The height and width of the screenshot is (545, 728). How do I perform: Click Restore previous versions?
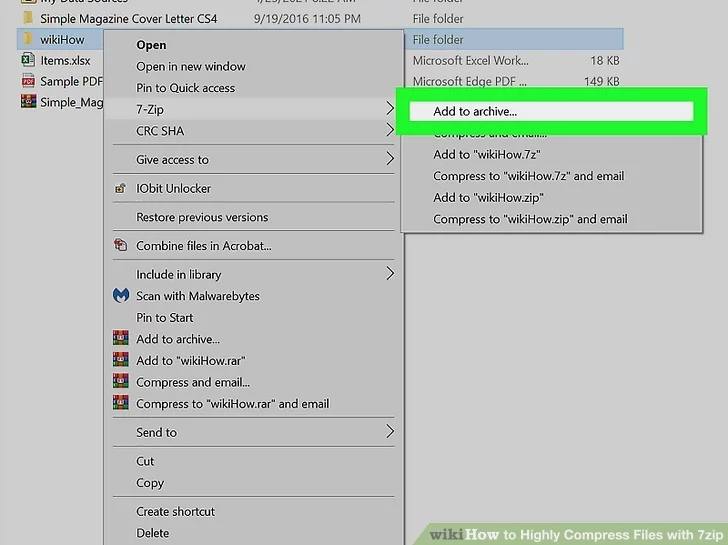tap(202, 217)
